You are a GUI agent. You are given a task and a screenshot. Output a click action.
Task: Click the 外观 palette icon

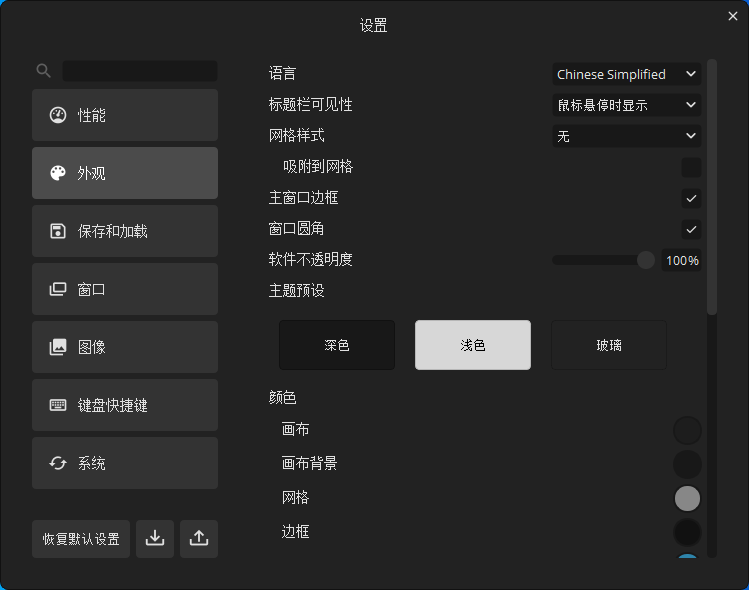point(58,173)
